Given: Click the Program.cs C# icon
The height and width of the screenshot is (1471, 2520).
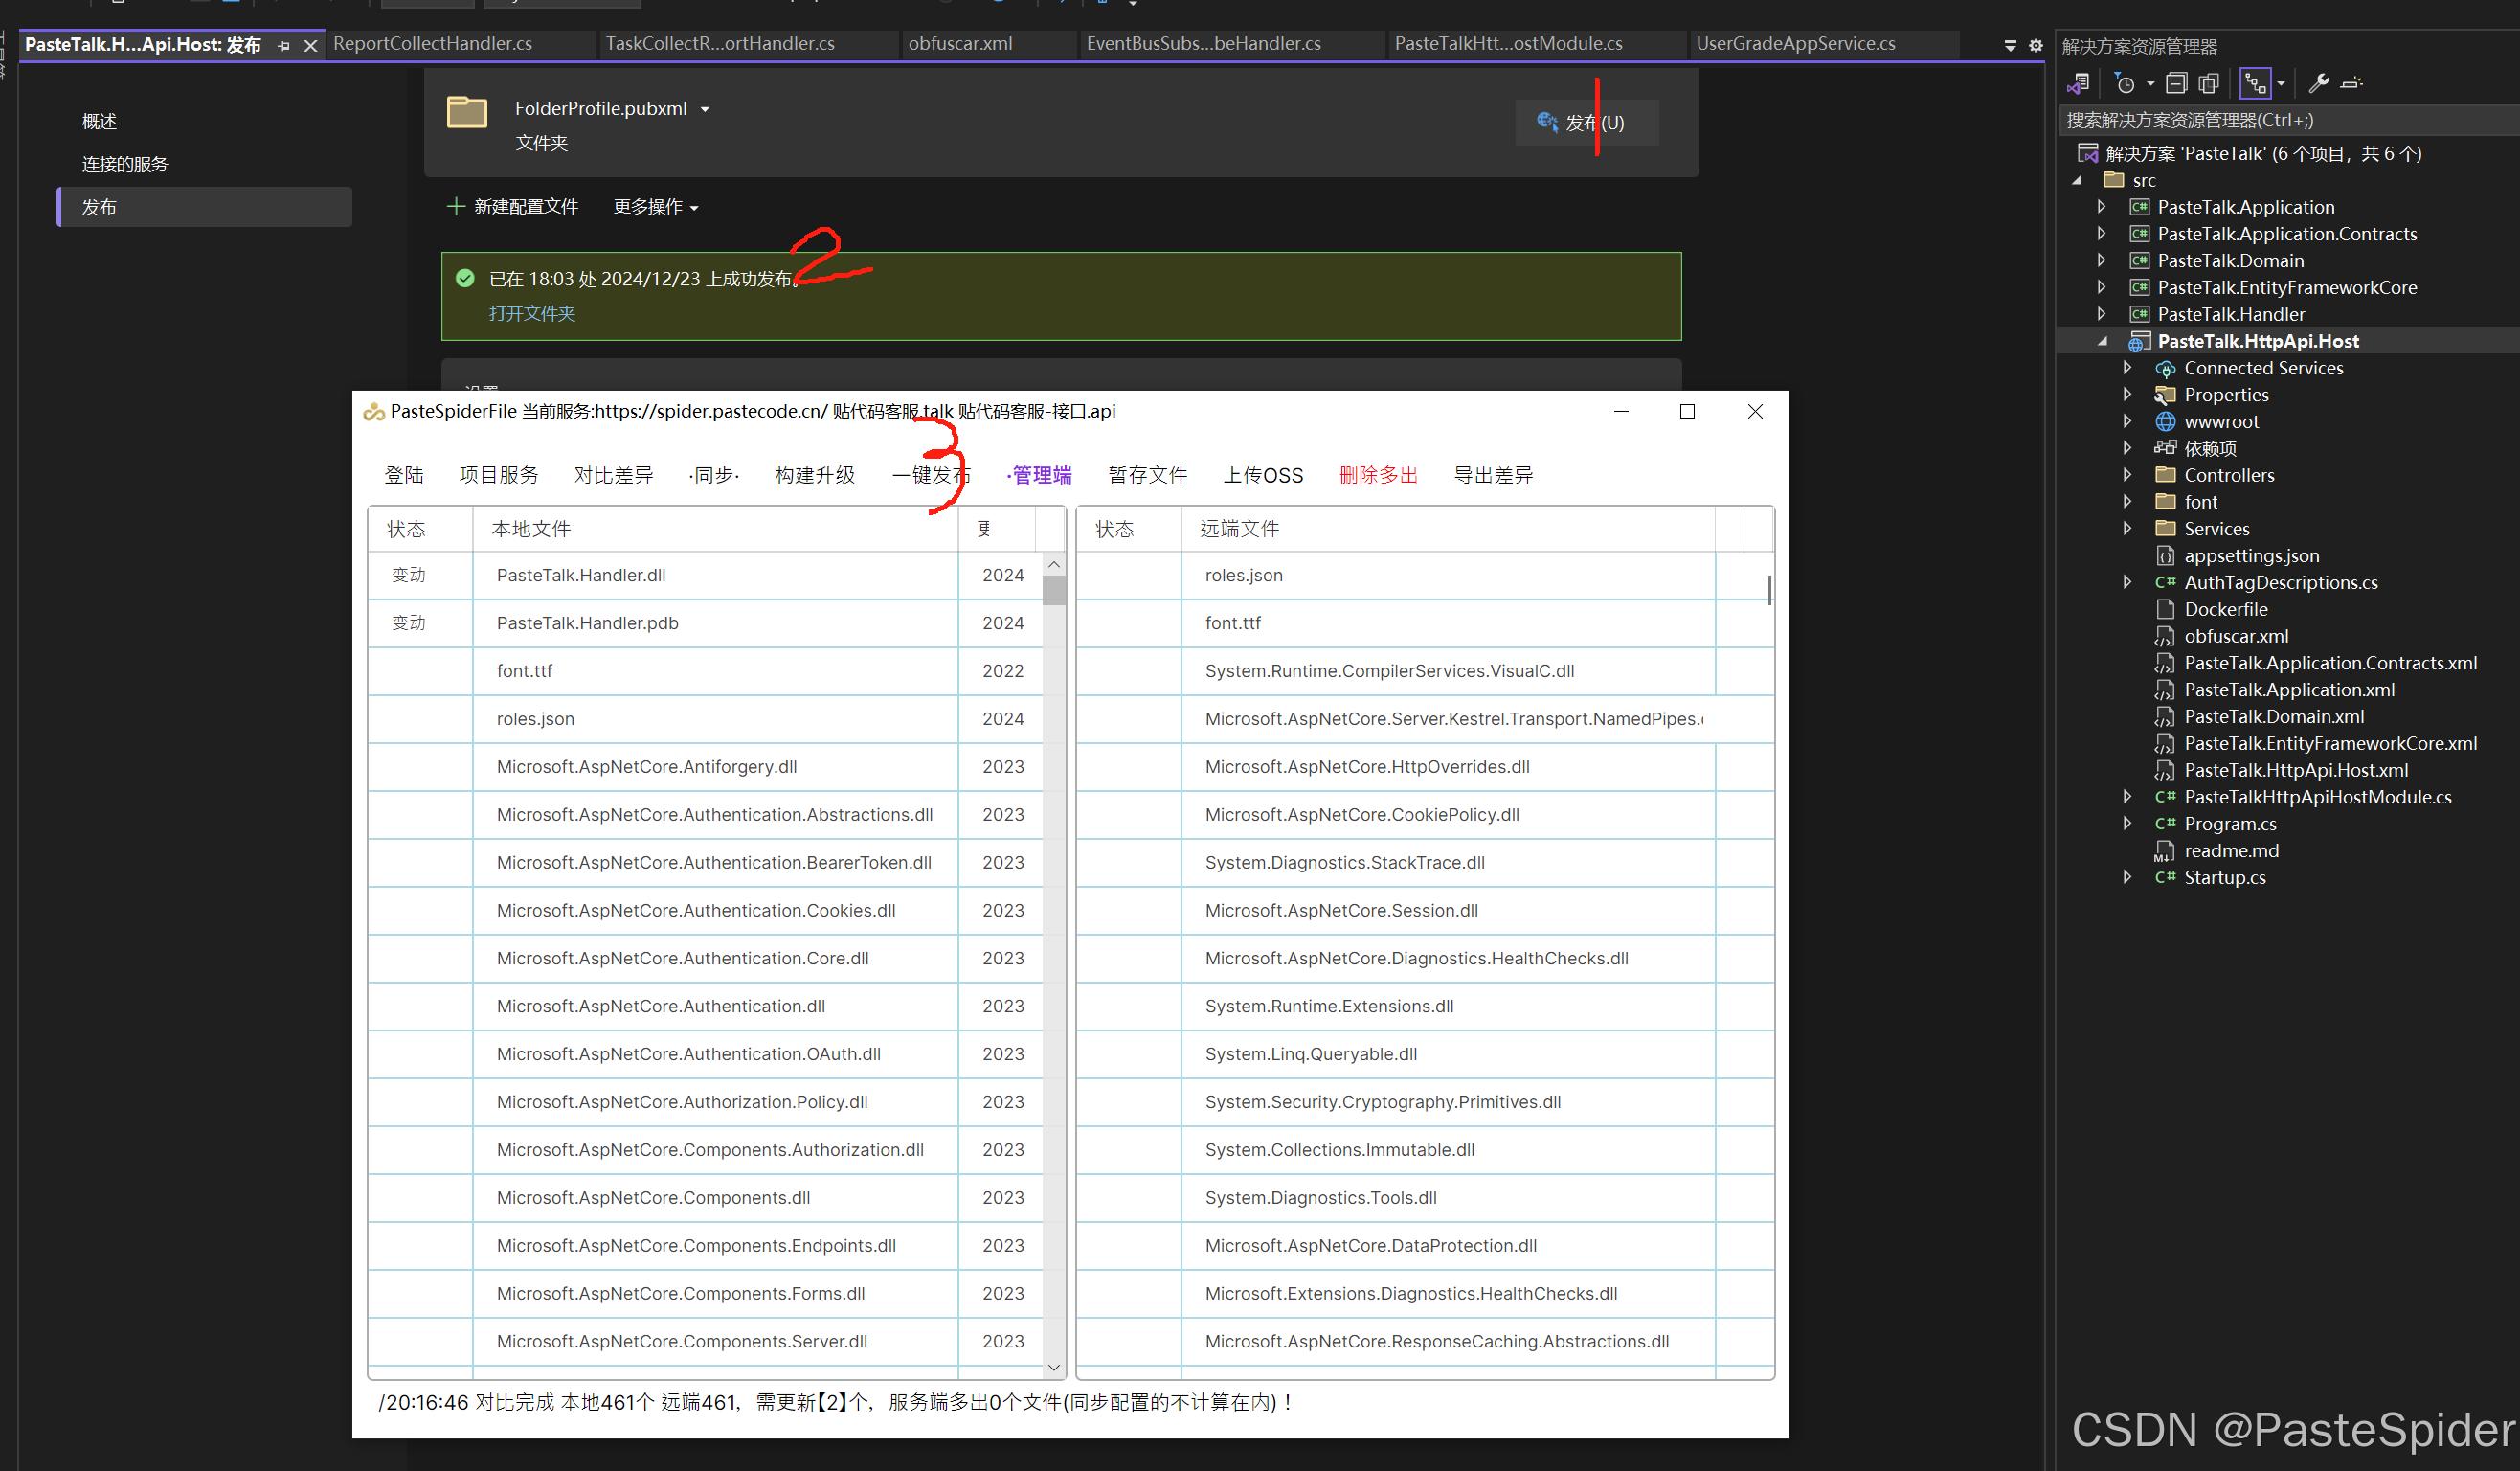Looking at the screenshot, I should [2165, 824].
